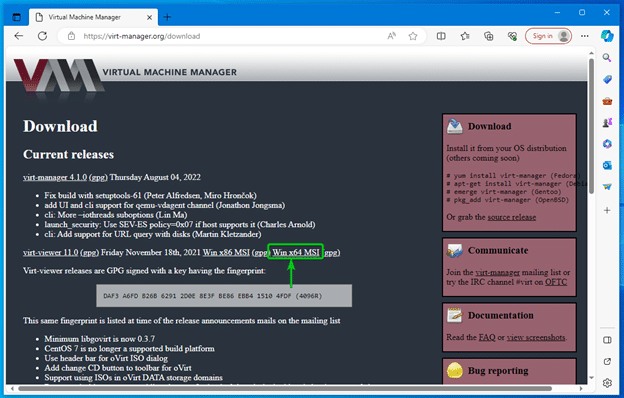Open sidebar settings gear icon
This screenshot has width=624, height=398.
click(x=607, y=383)
